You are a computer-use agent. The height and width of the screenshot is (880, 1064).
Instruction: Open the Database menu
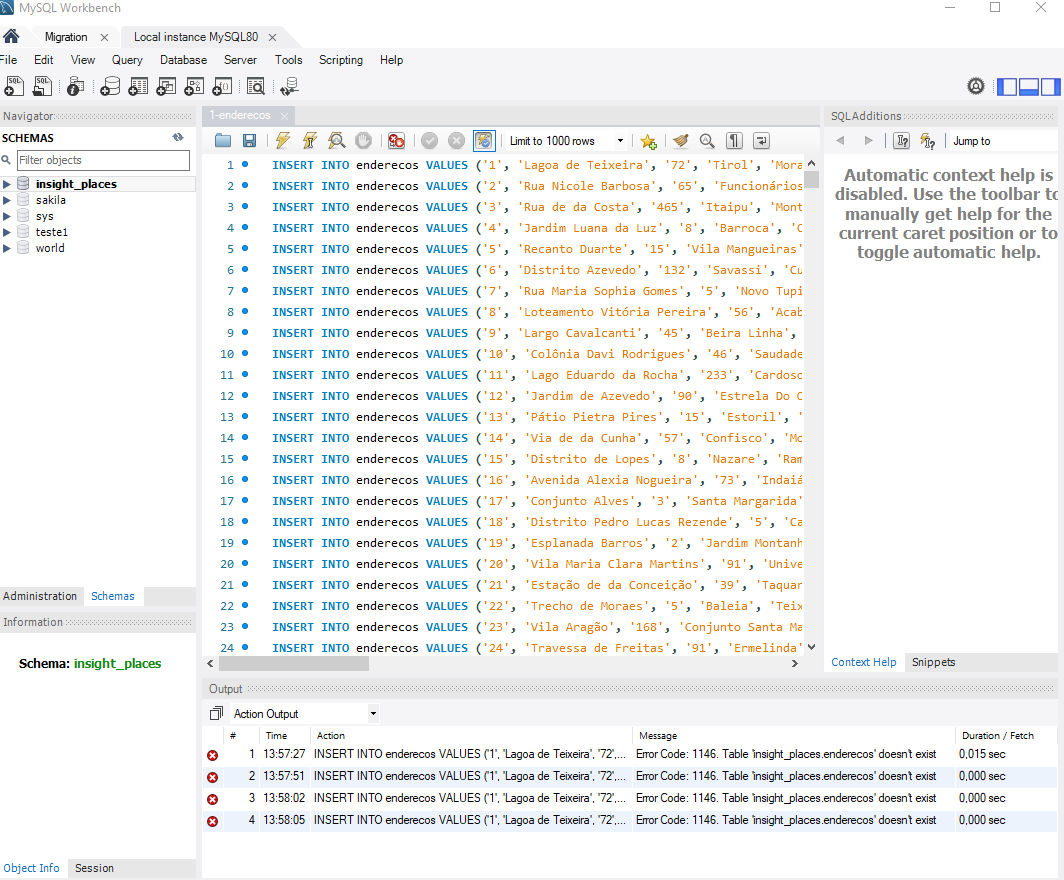tap(183, 60)
